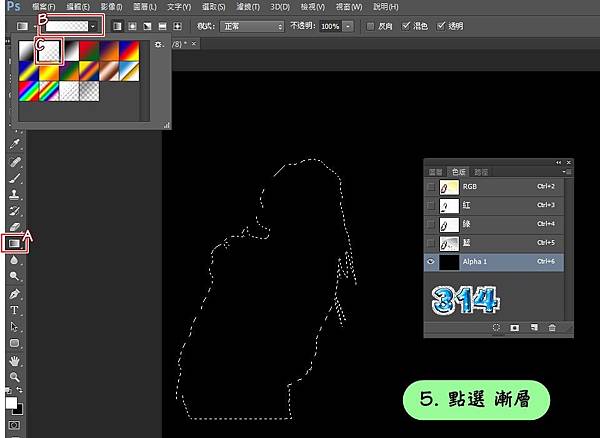
Task: Save selection as channel icon
Action: (x=515, y=327)
